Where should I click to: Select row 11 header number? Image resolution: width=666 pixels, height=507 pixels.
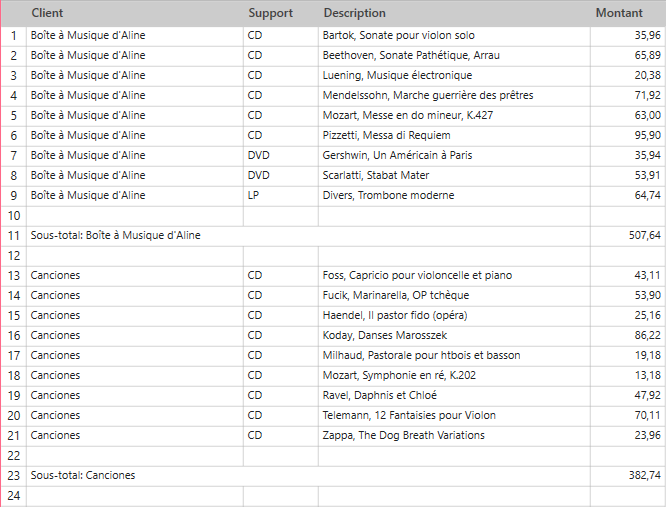click(x=14, y=235)
